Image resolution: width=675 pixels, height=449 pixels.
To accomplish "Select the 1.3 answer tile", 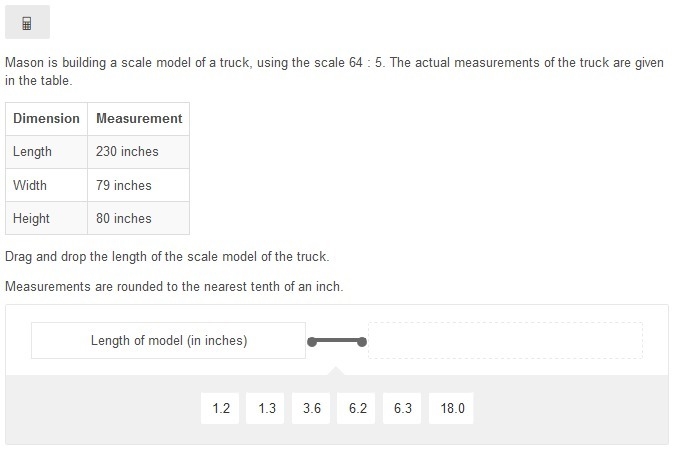I will point(265,408).
